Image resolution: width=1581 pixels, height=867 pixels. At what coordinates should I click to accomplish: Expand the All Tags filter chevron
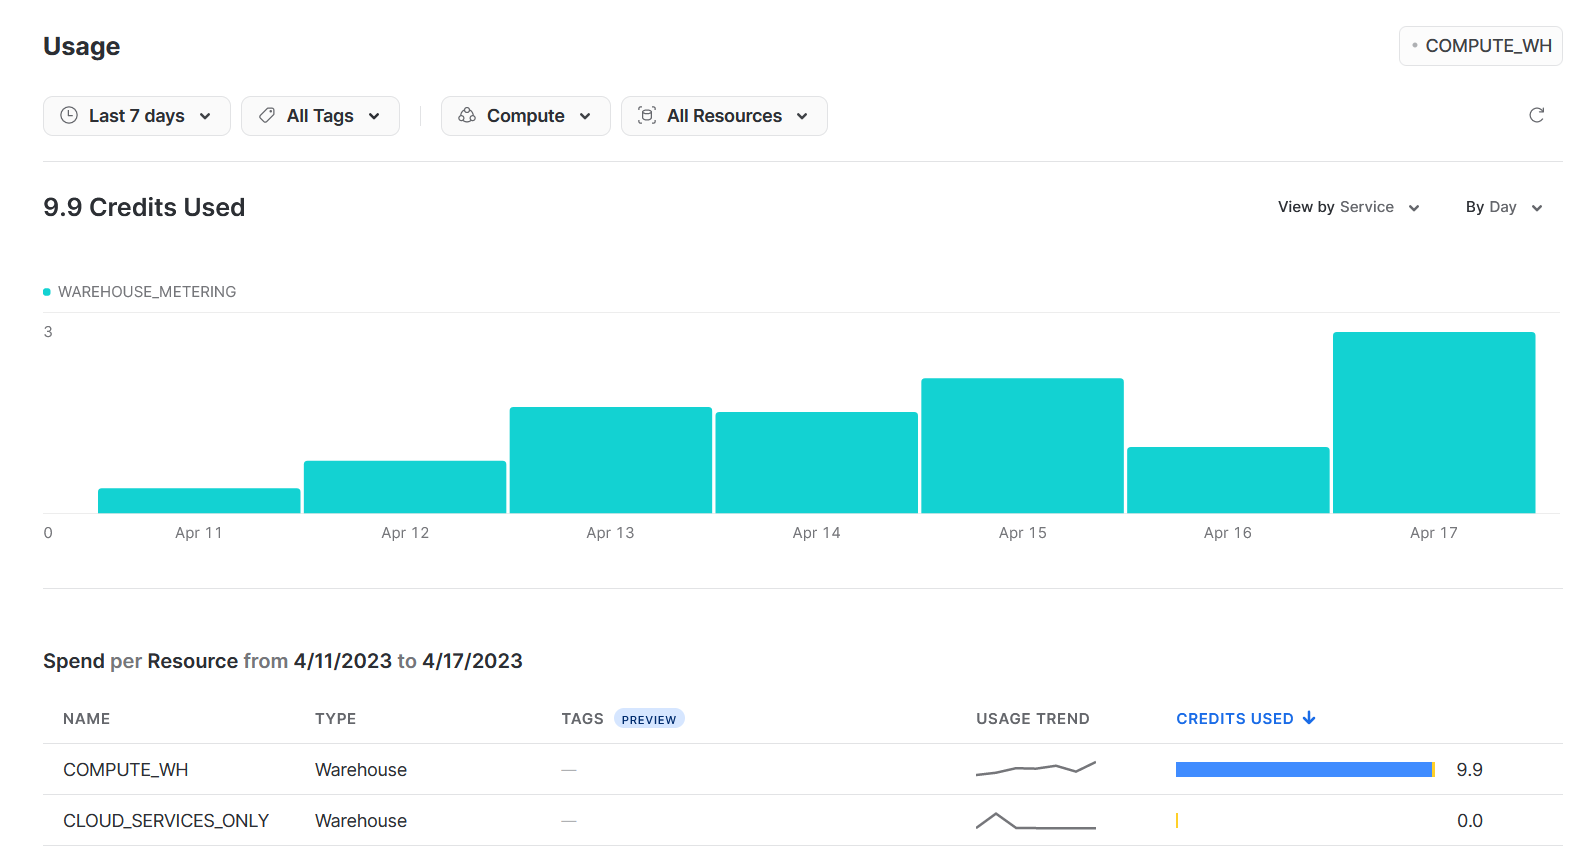click(374, 116)
